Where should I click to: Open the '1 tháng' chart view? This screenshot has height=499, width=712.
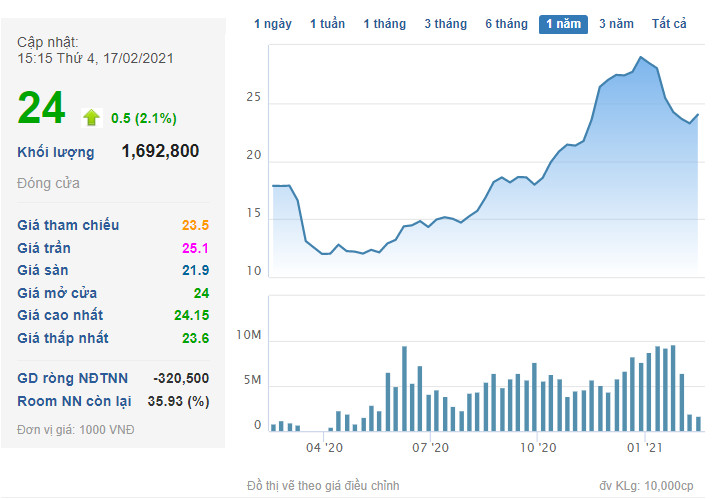[385, 24]
